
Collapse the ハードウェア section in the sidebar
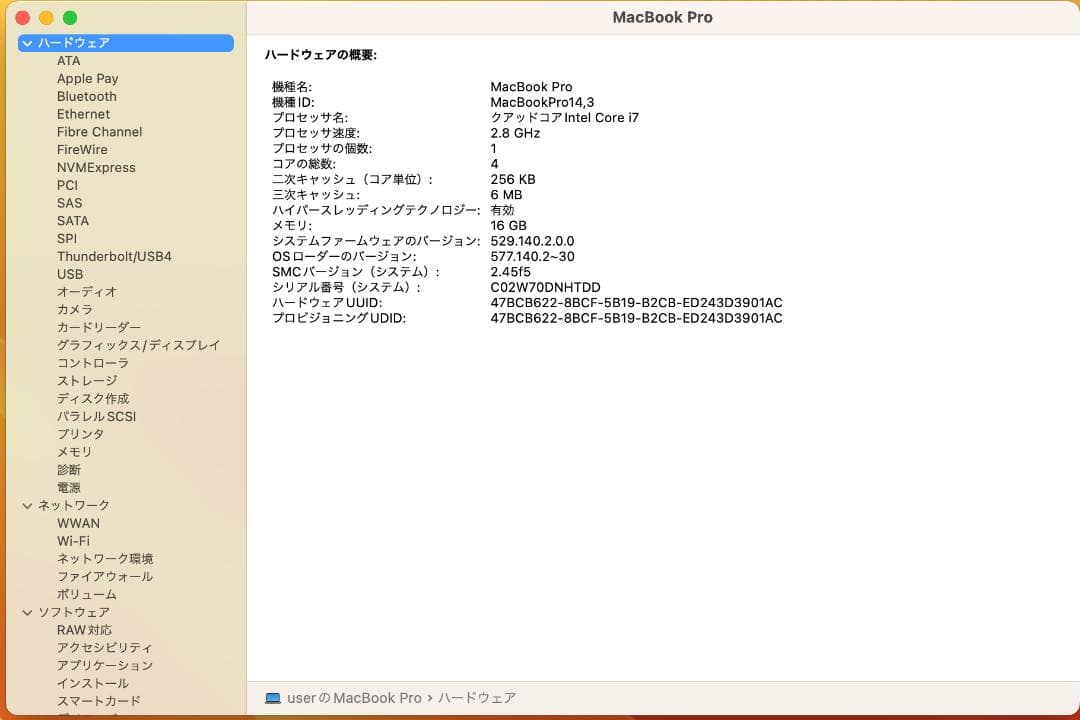(25, 42)
